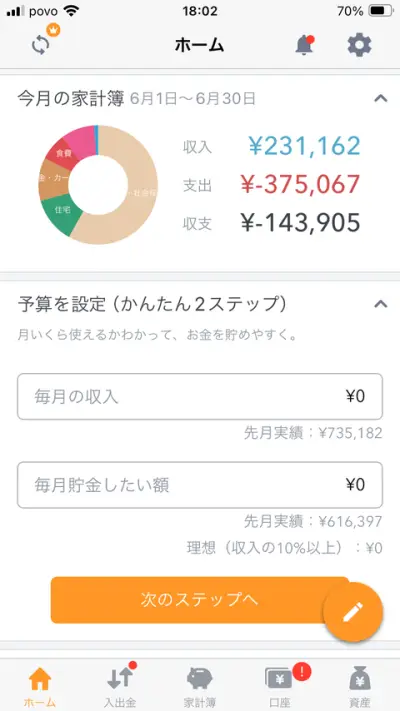Collapse the 予算を設定 section

(x=380, y=304)
